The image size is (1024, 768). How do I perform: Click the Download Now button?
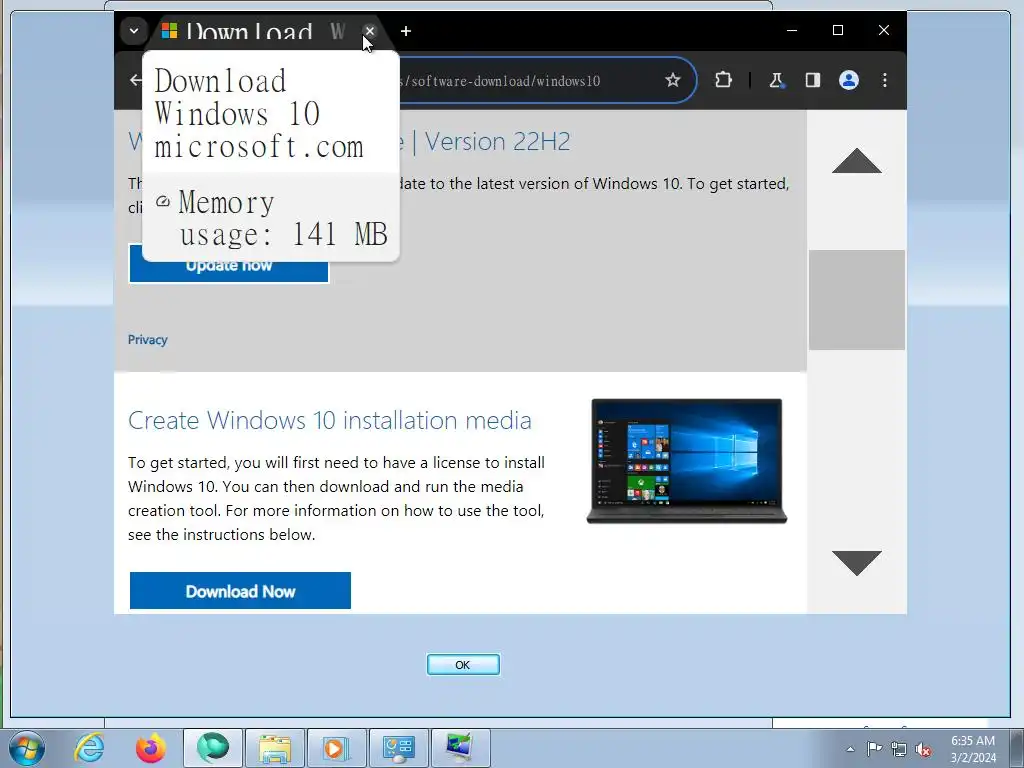[240, 591]
